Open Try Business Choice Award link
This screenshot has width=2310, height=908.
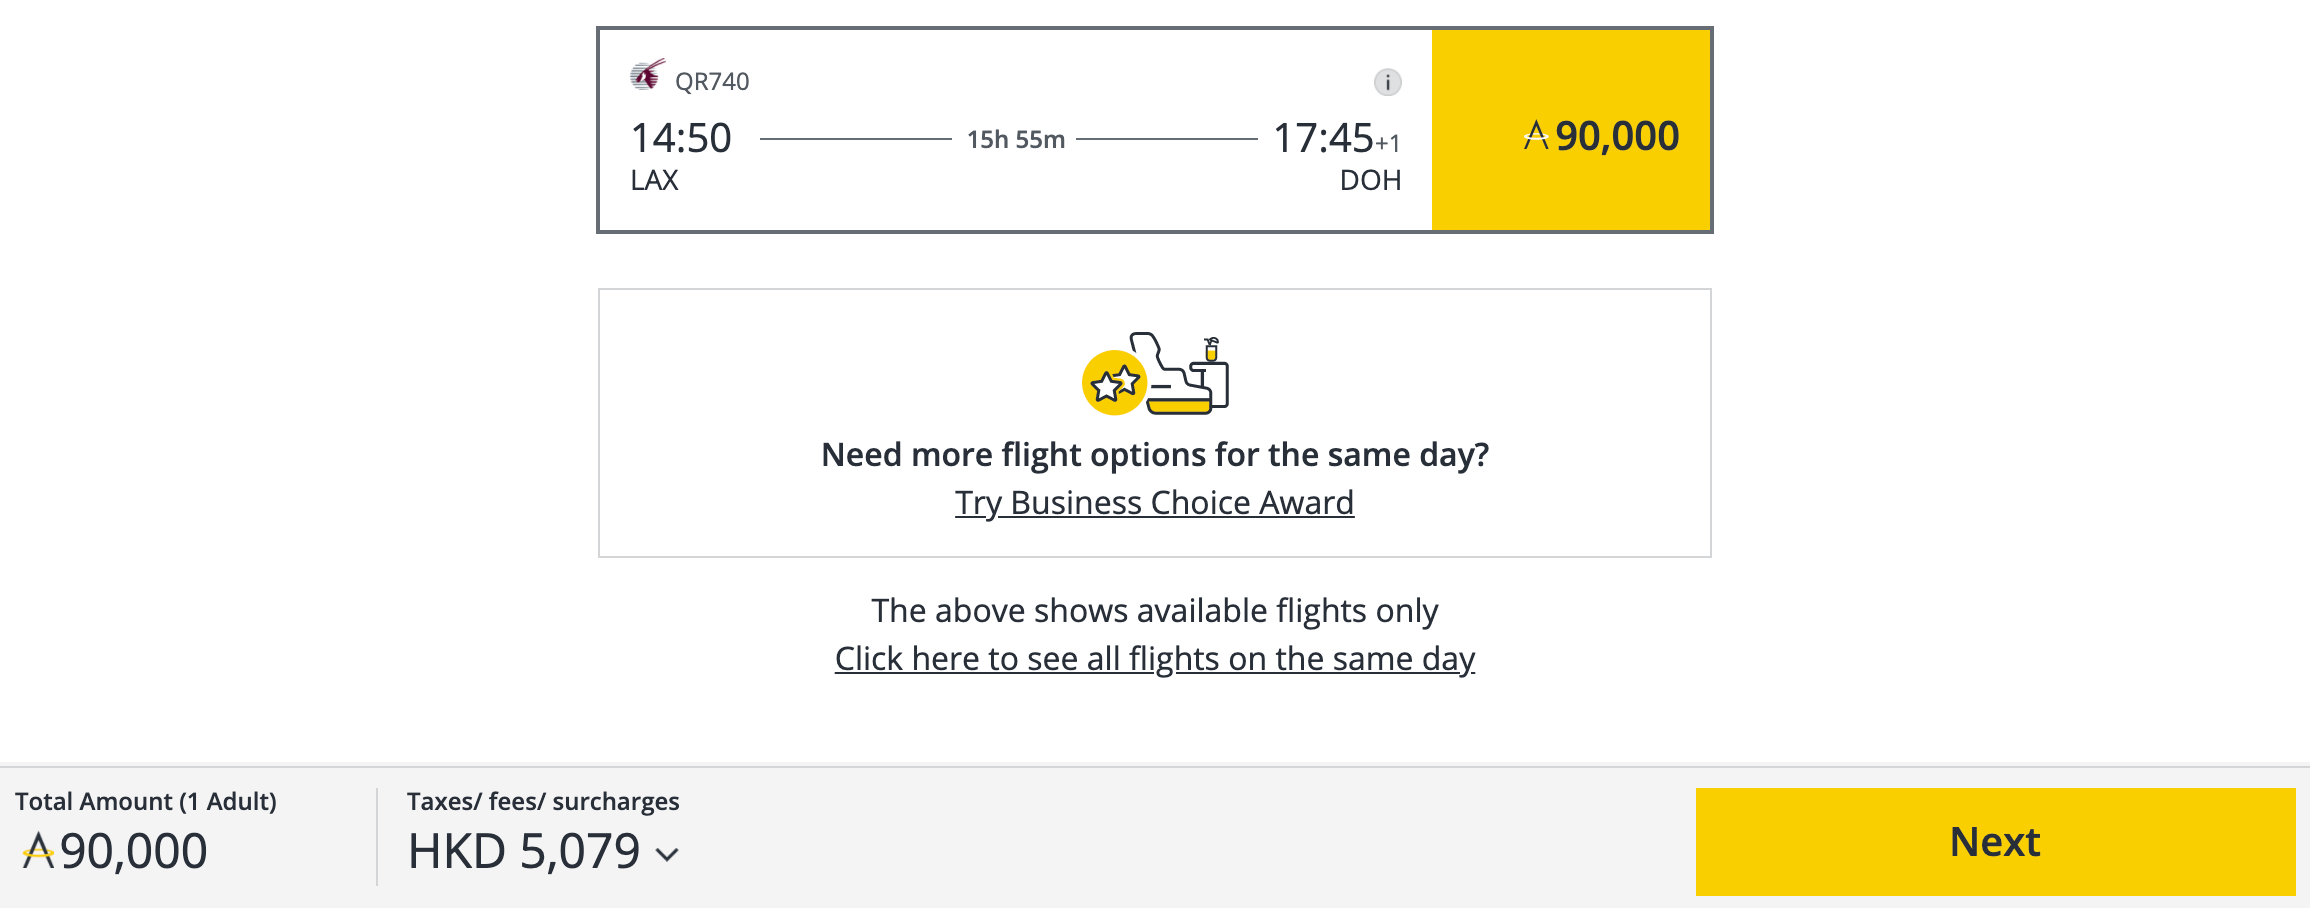click(x=1154, y=502)
